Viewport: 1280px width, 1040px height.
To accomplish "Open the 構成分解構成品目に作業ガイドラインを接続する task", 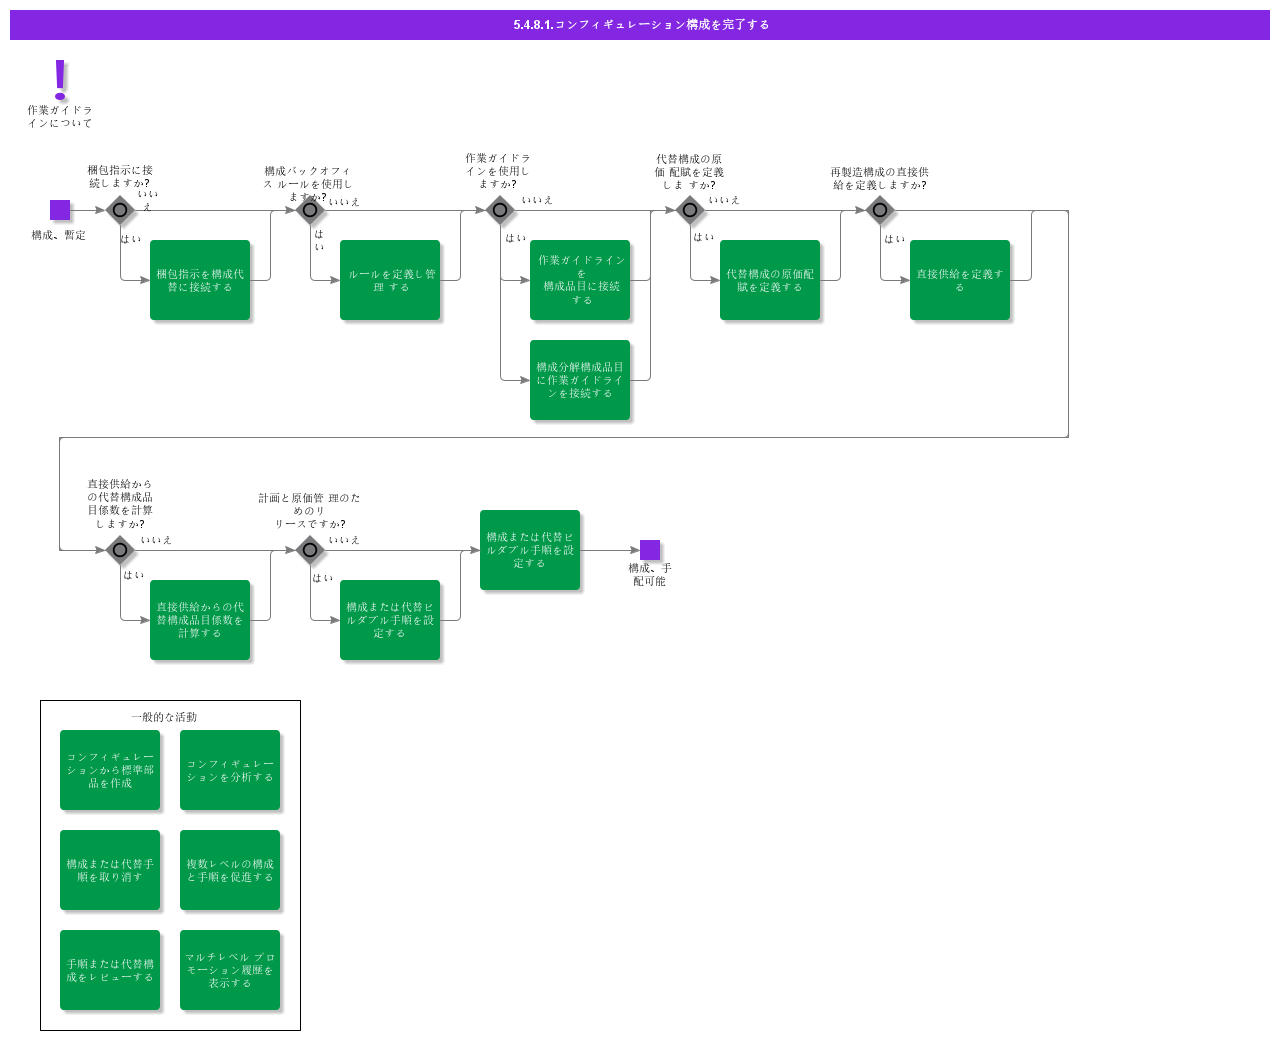I will point(580,381).
